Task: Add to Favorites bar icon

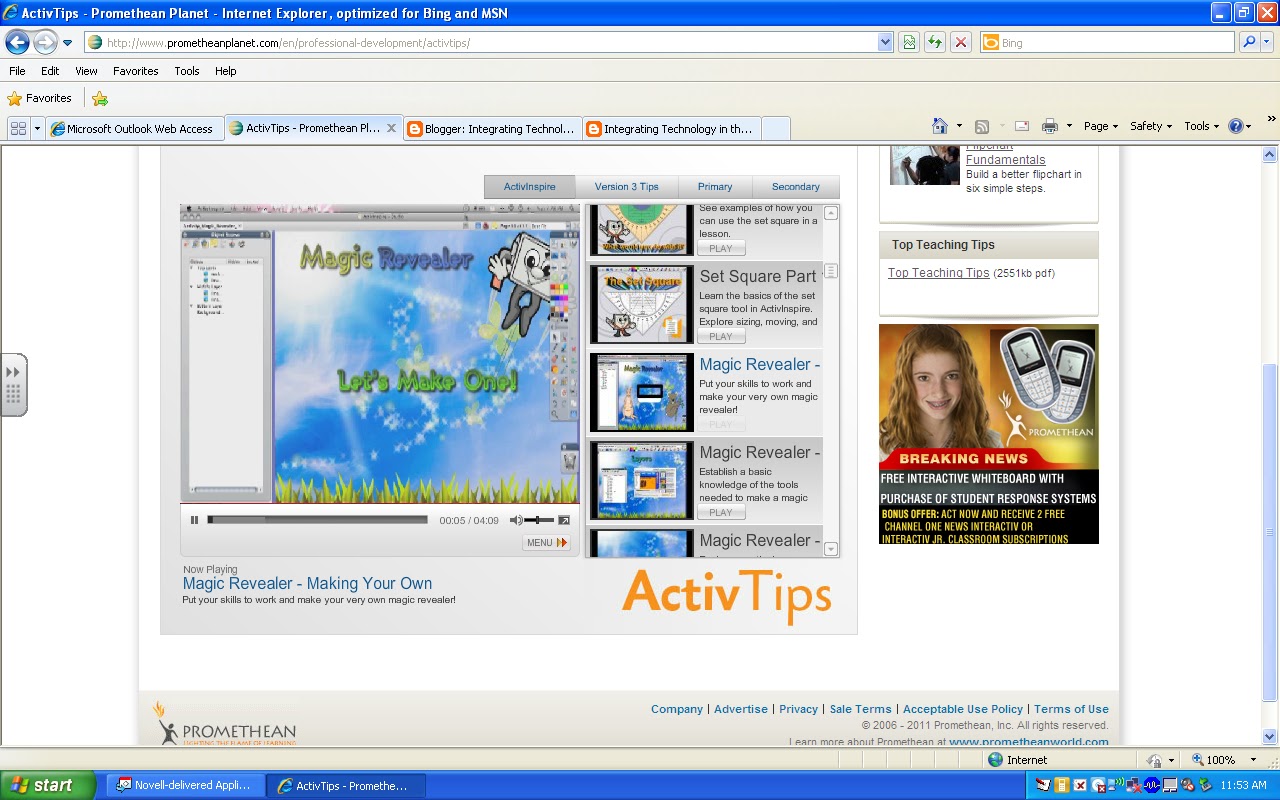Action: pyautogui.click(x=100, y=98)
